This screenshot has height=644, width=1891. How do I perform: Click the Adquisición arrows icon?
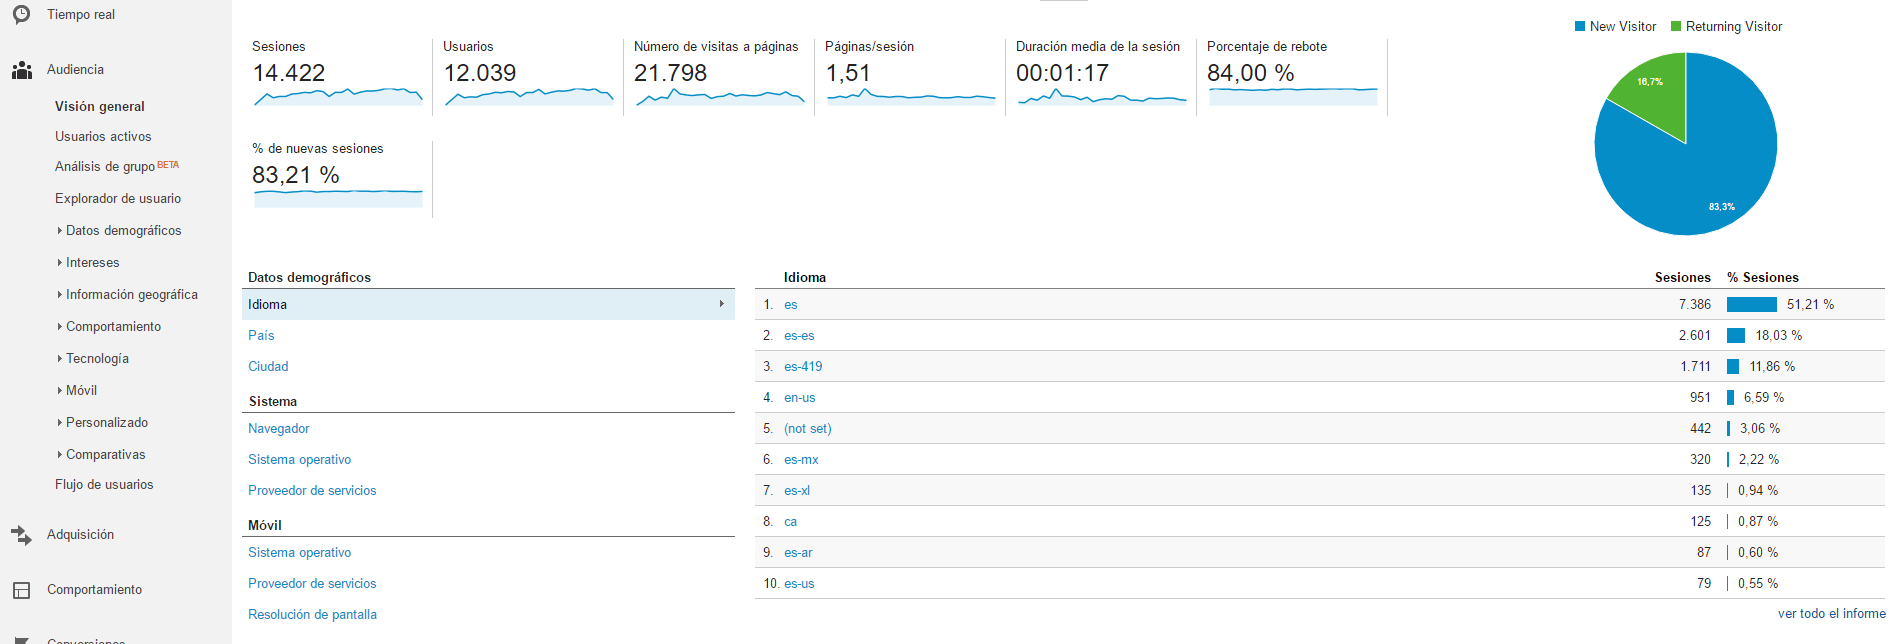point(21,535)
